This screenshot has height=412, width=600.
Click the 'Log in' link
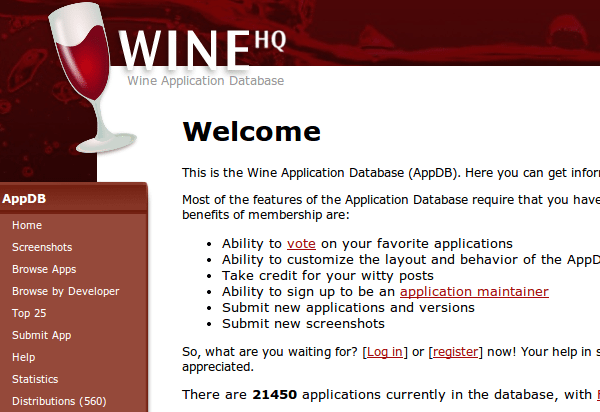click(385, 352)
